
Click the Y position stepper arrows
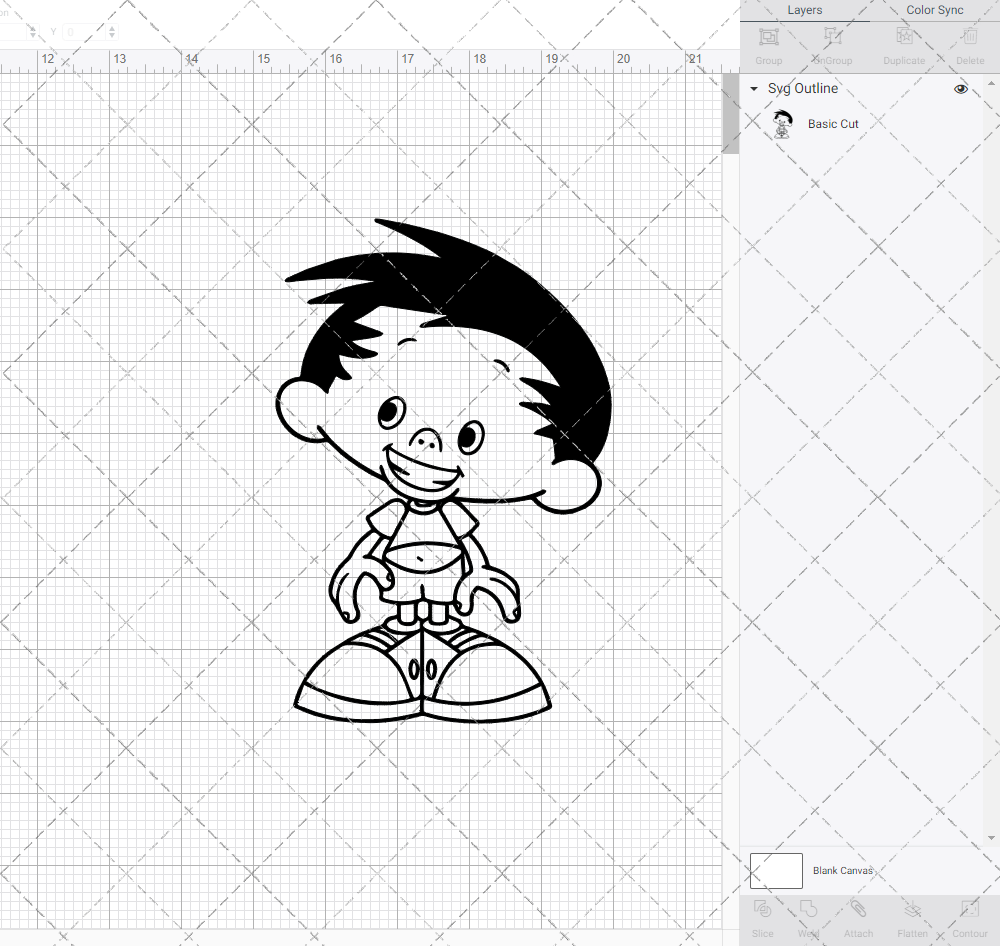(112, 32)
